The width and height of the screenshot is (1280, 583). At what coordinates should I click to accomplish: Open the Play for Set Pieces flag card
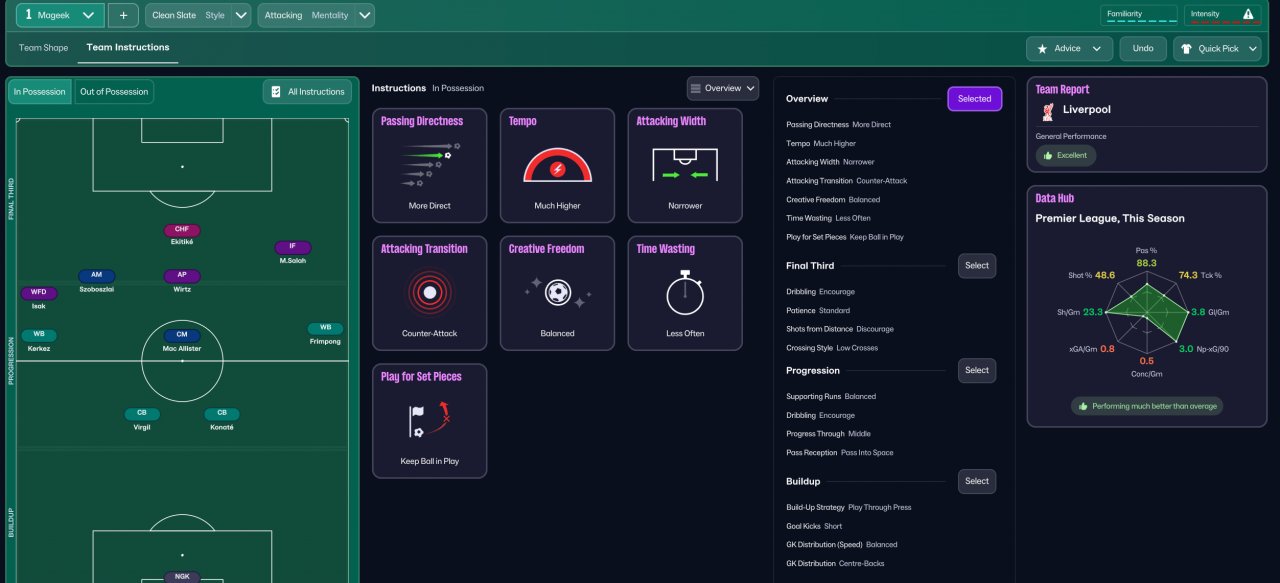click(430, 420)
